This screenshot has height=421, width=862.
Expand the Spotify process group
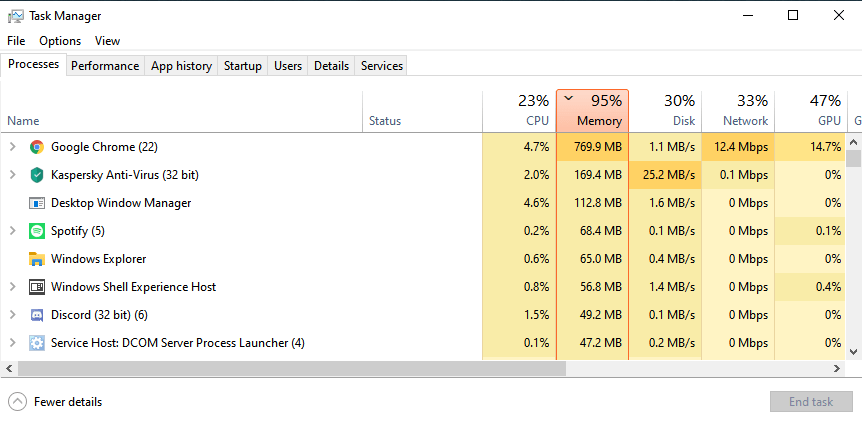tap(12, 231)
